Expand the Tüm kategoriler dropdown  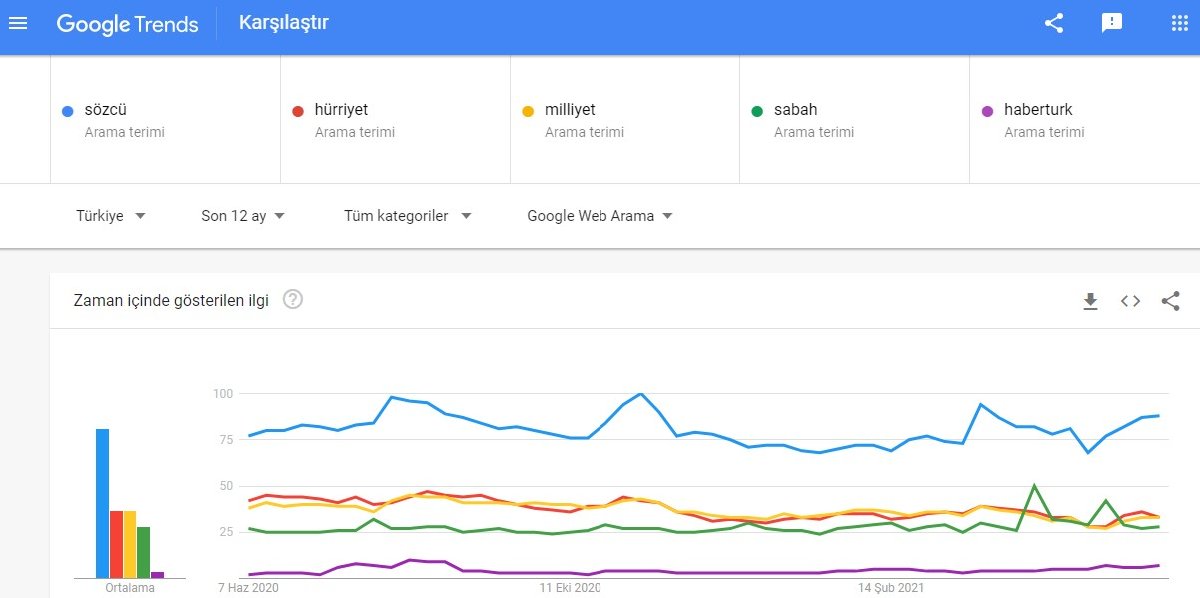click(x=408, y=216)
